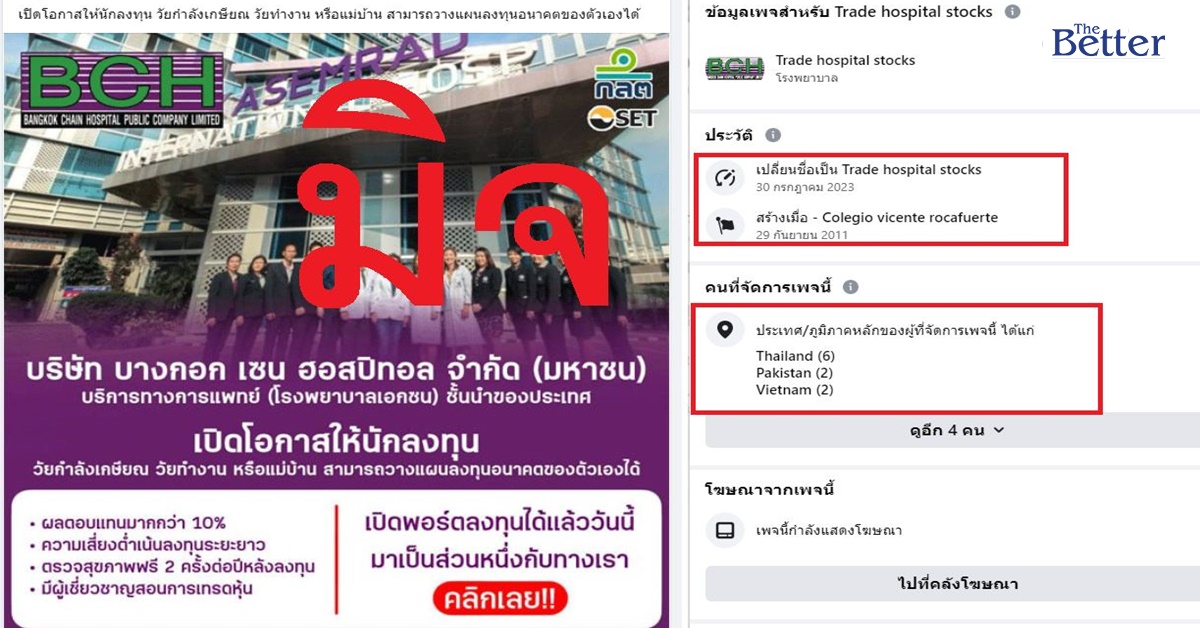Click info icon next to คนที่จัดการเพจนี้

click(851, 287)
